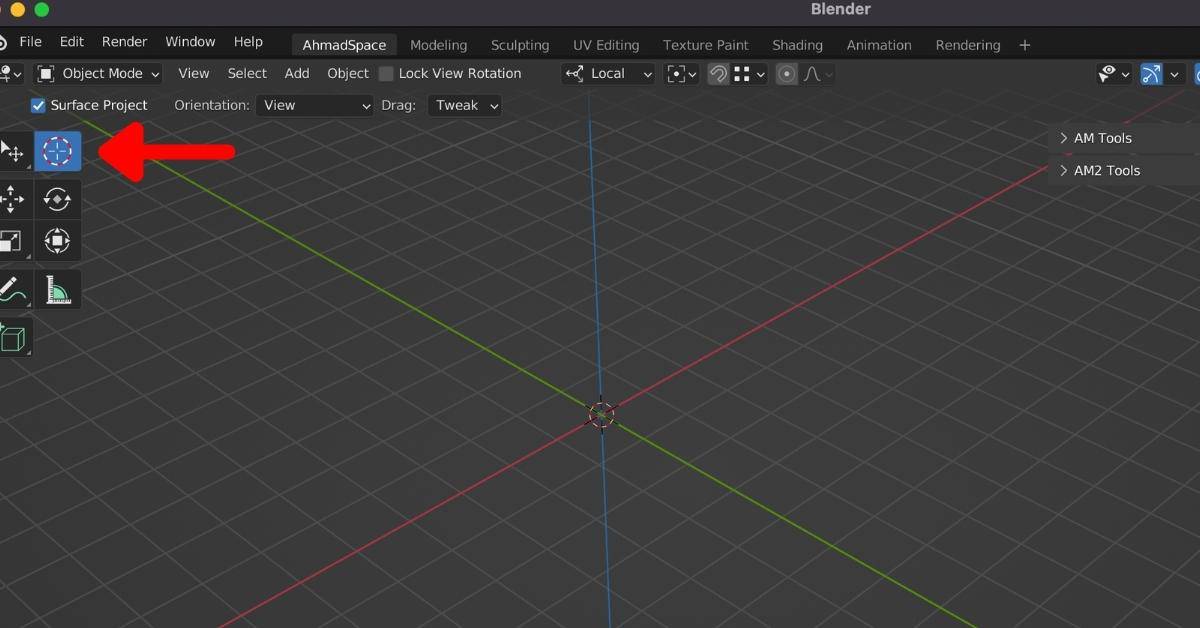
Task: Enable Lock View Rotation
Action: (x=385, y=73)
